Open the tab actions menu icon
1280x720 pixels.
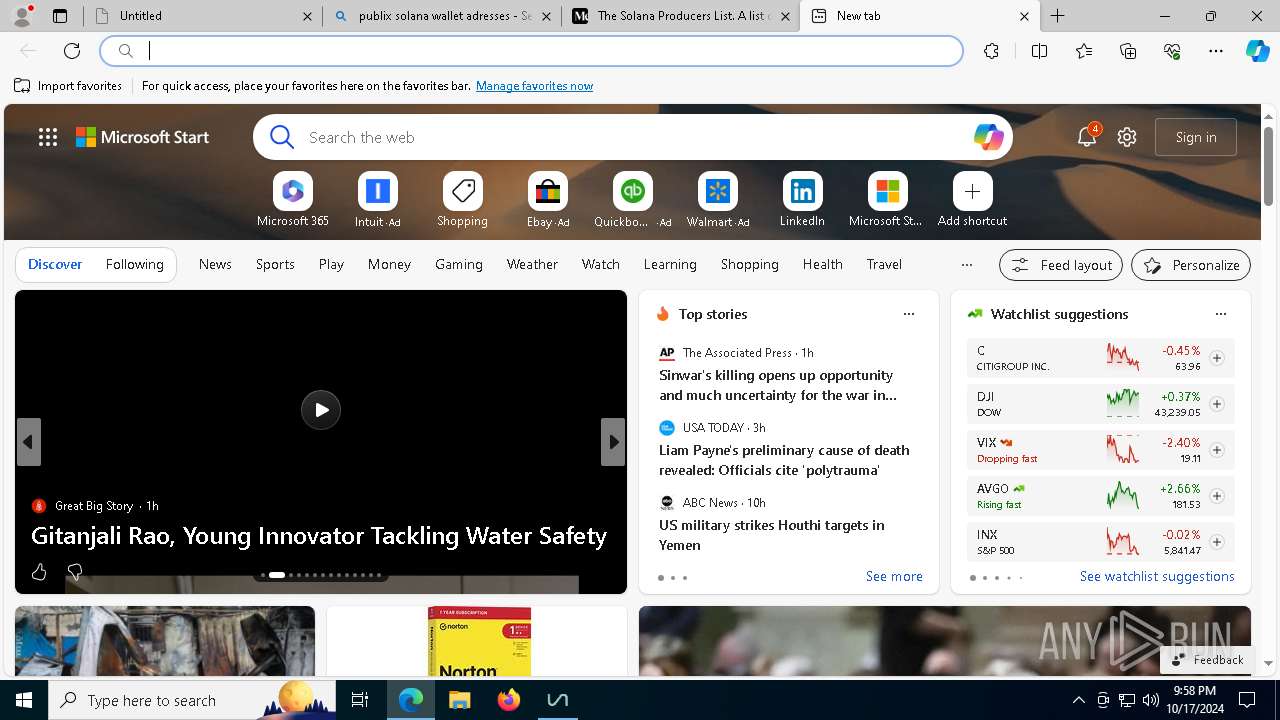[x=60, y=16]
